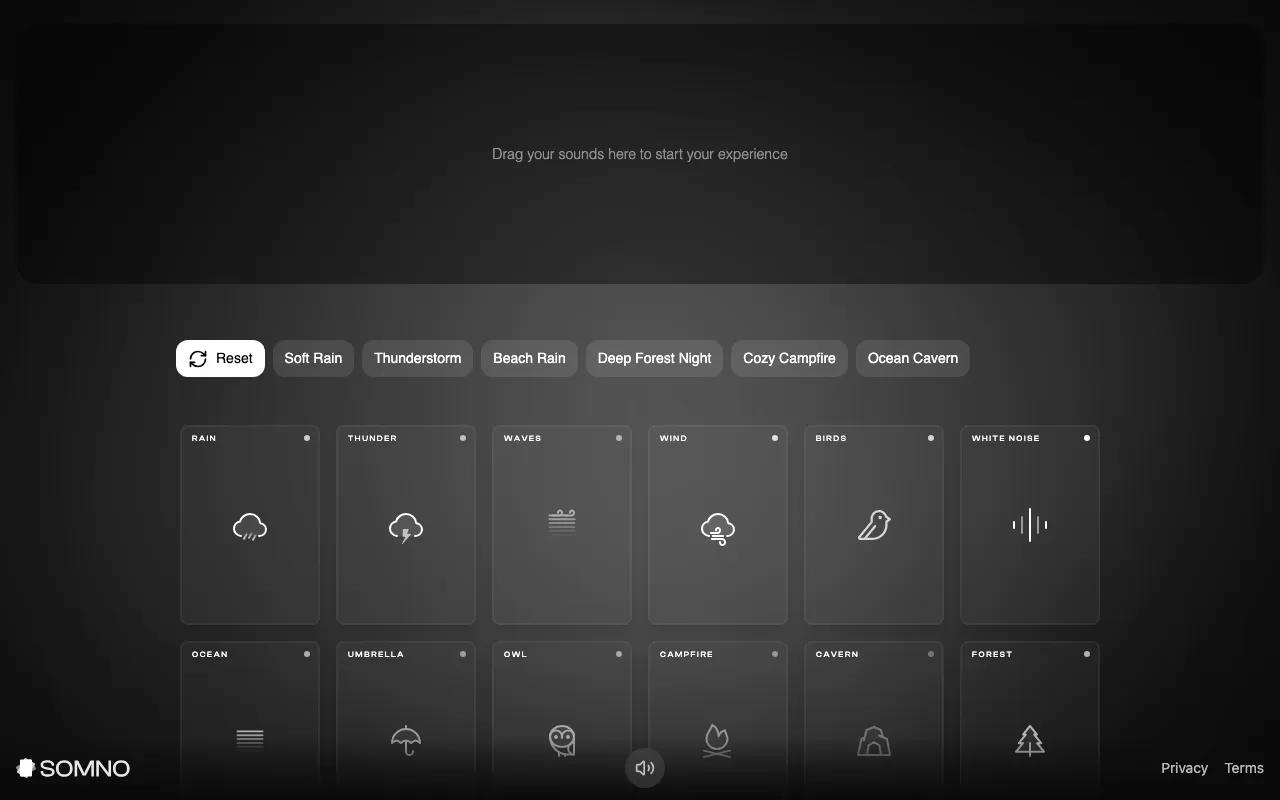The image size is (1280, 800).
Task: Click the OCEAN card label
Action: coord(210,654)
